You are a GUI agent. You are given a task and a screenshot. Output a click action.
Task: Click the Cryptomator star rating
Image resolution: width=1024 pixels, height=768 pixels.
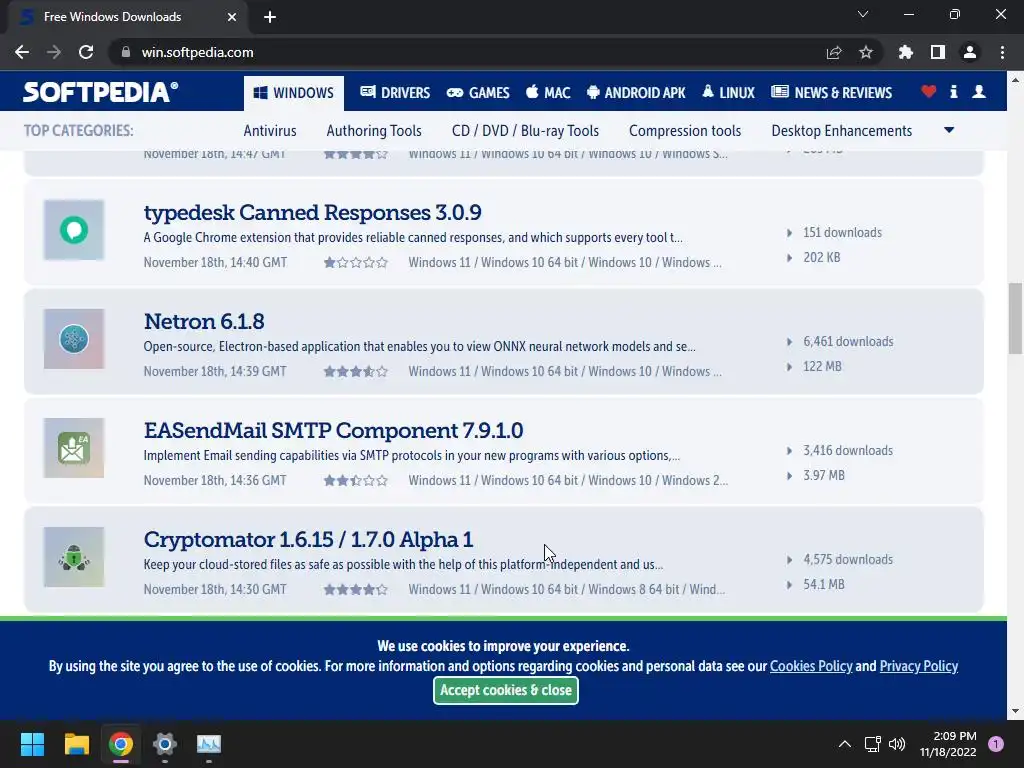pyautogui.click(x=356, y=590)
